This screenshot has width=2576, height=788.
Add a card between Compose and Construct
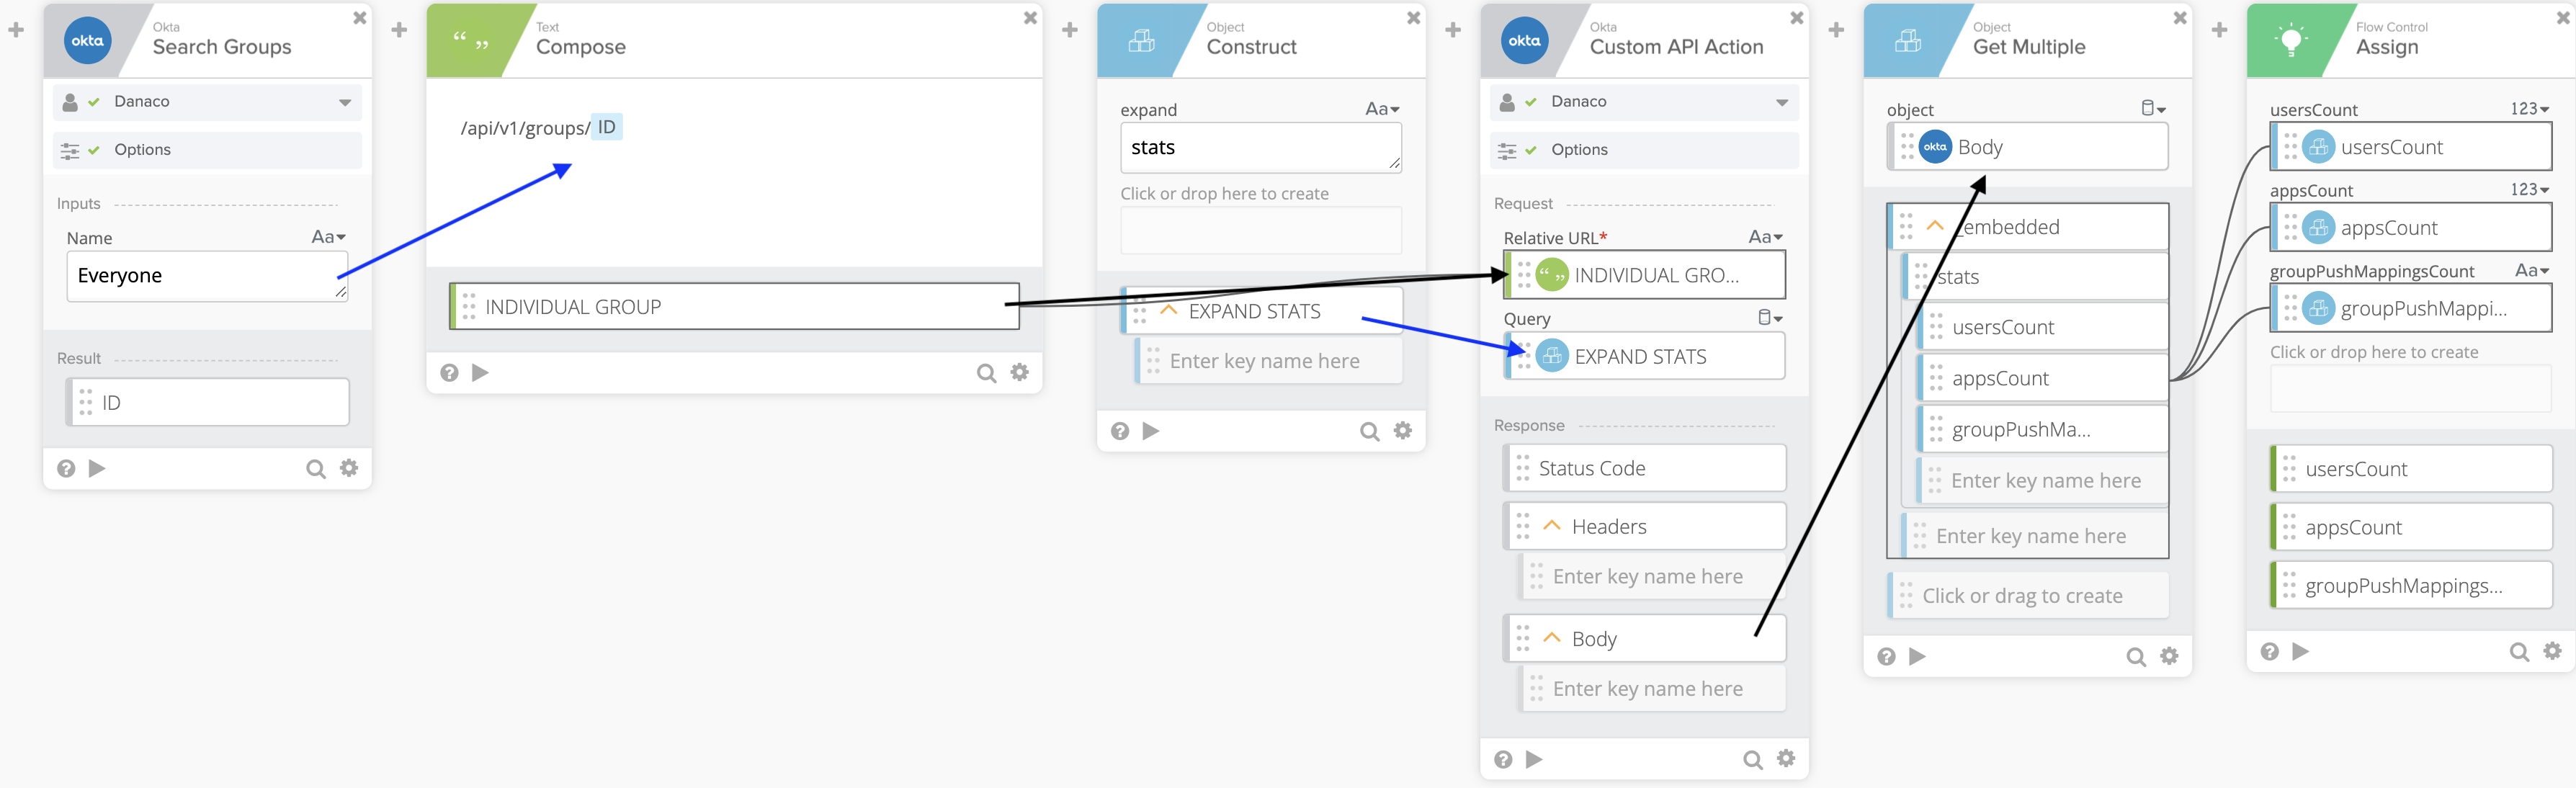pos(1070,30)
